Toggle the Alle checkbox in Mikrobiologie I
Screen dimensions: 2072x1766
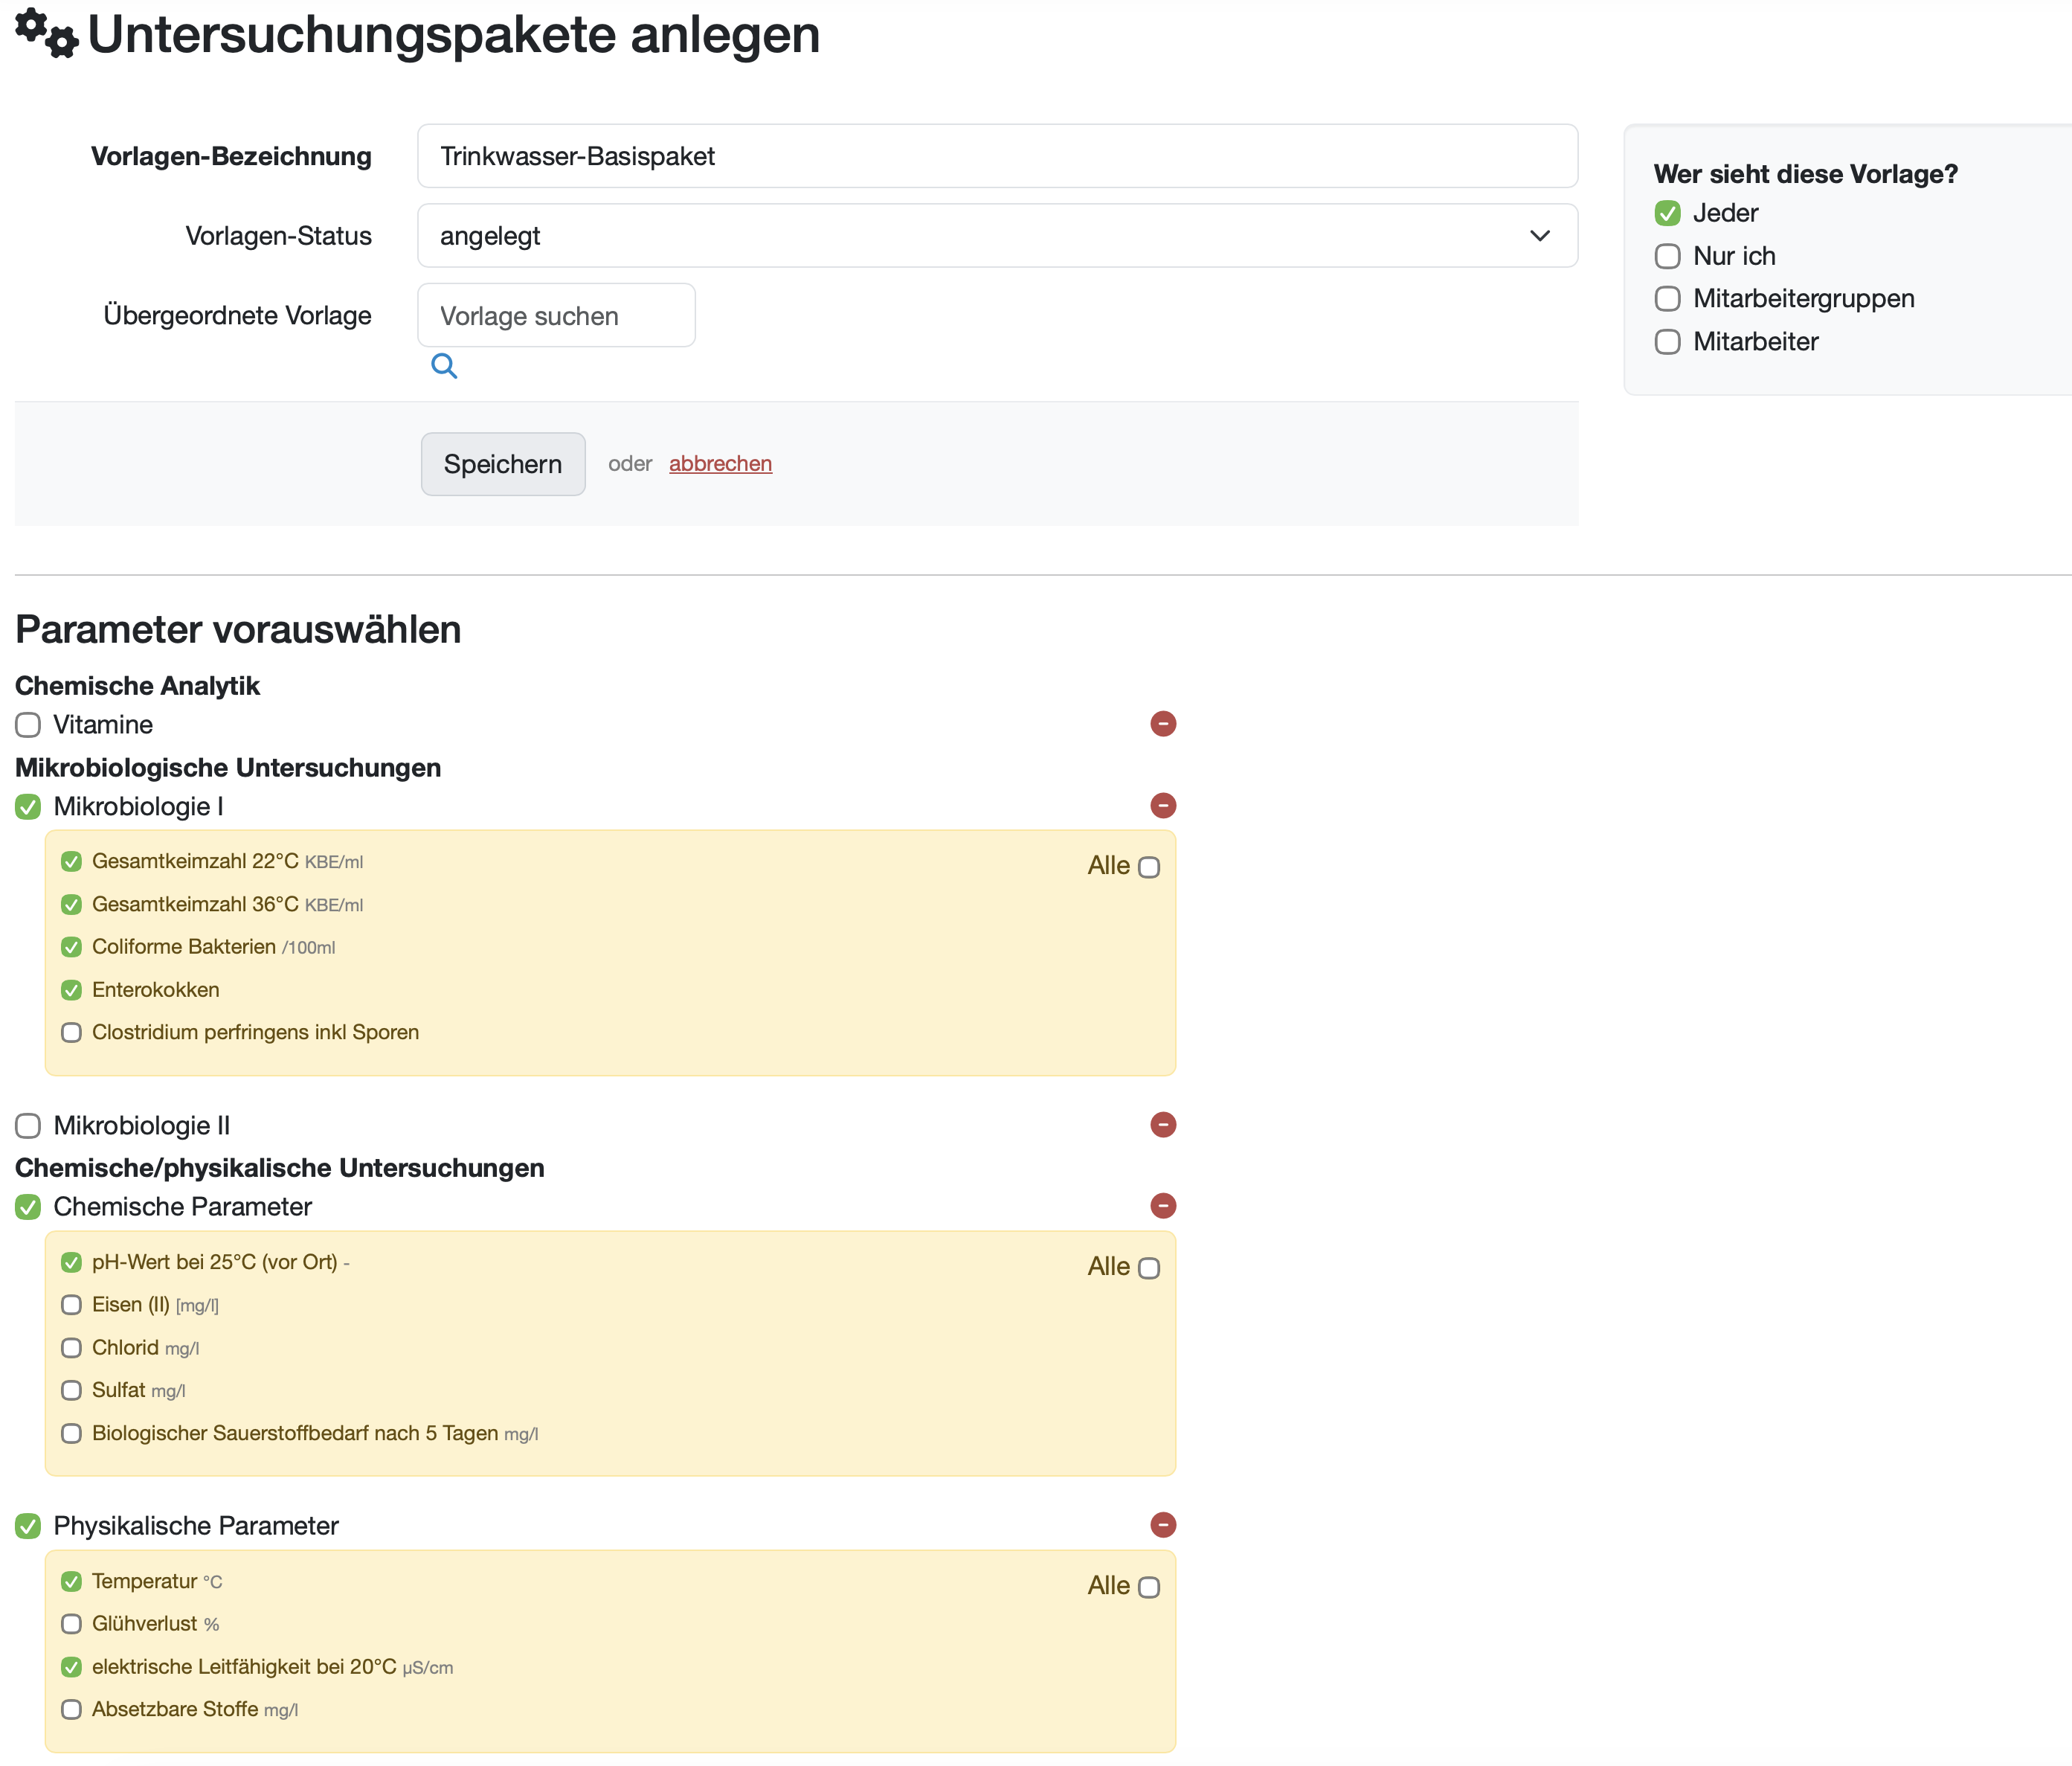(1149, 867)
